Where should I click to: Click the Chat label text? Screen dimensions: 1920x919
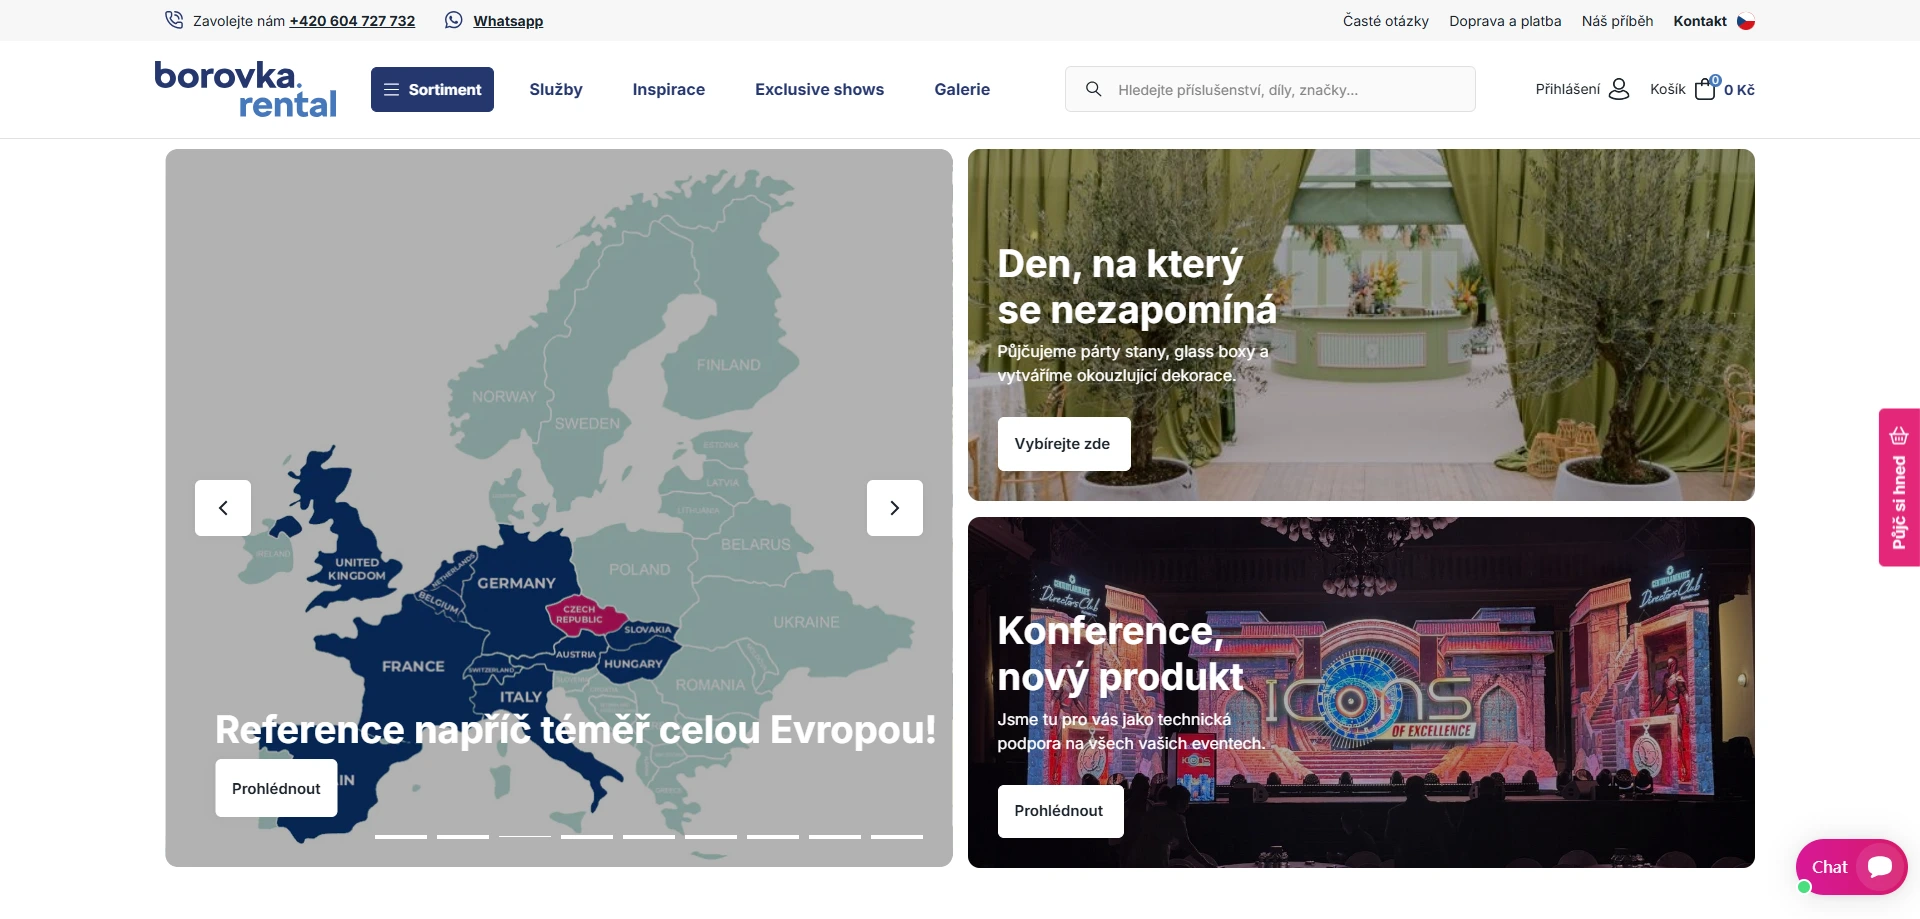click(1829, 867)
